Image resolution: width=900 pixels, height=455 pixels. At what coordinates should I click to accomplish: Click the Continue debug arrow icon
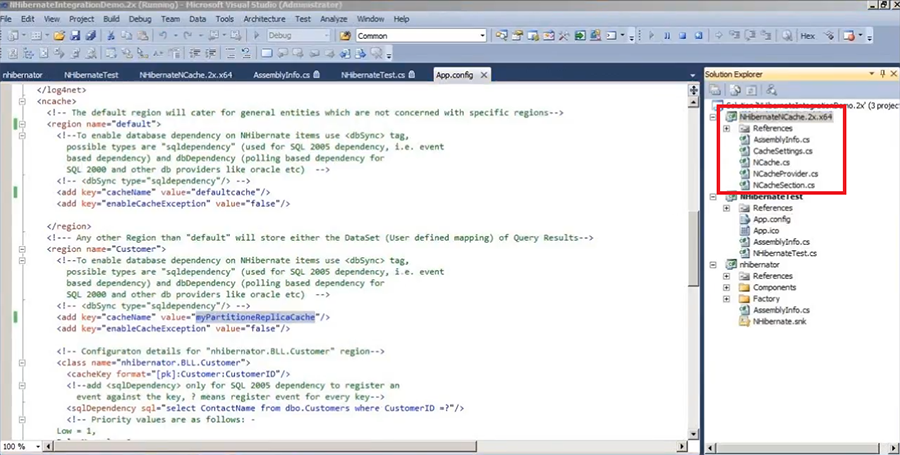[x=651, y=36]
